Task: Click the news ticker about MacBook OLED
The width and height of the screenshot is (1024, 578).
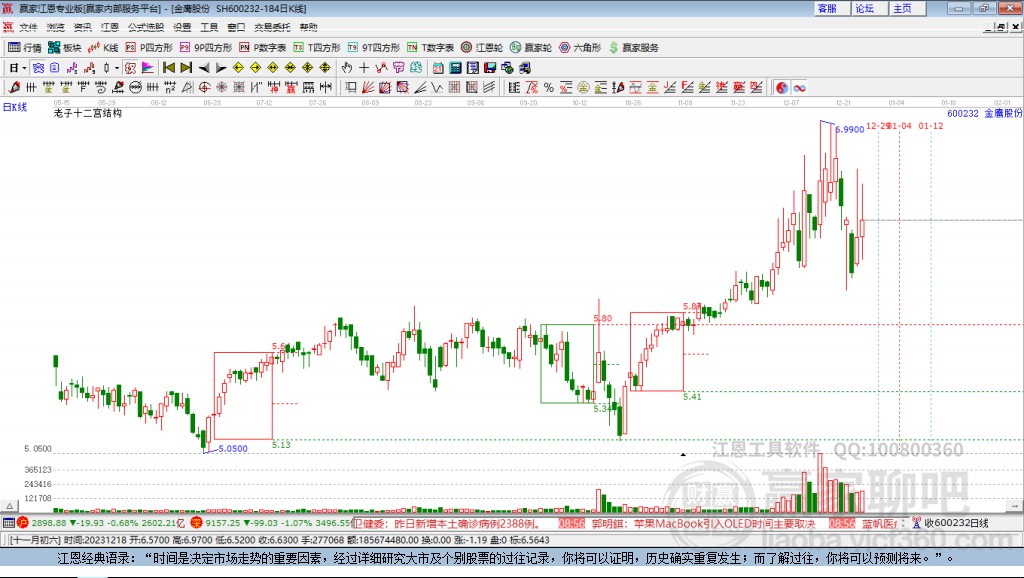Action: pos(703,523)
